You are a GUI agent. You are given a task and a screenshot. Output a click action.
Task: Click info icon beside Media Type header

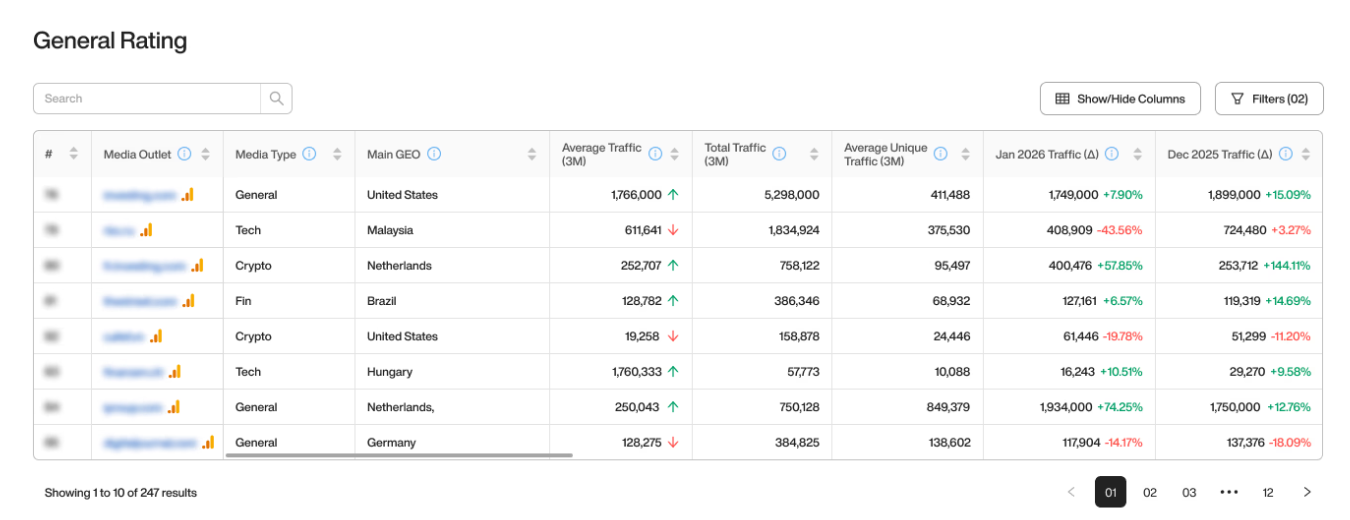point(309,154)
